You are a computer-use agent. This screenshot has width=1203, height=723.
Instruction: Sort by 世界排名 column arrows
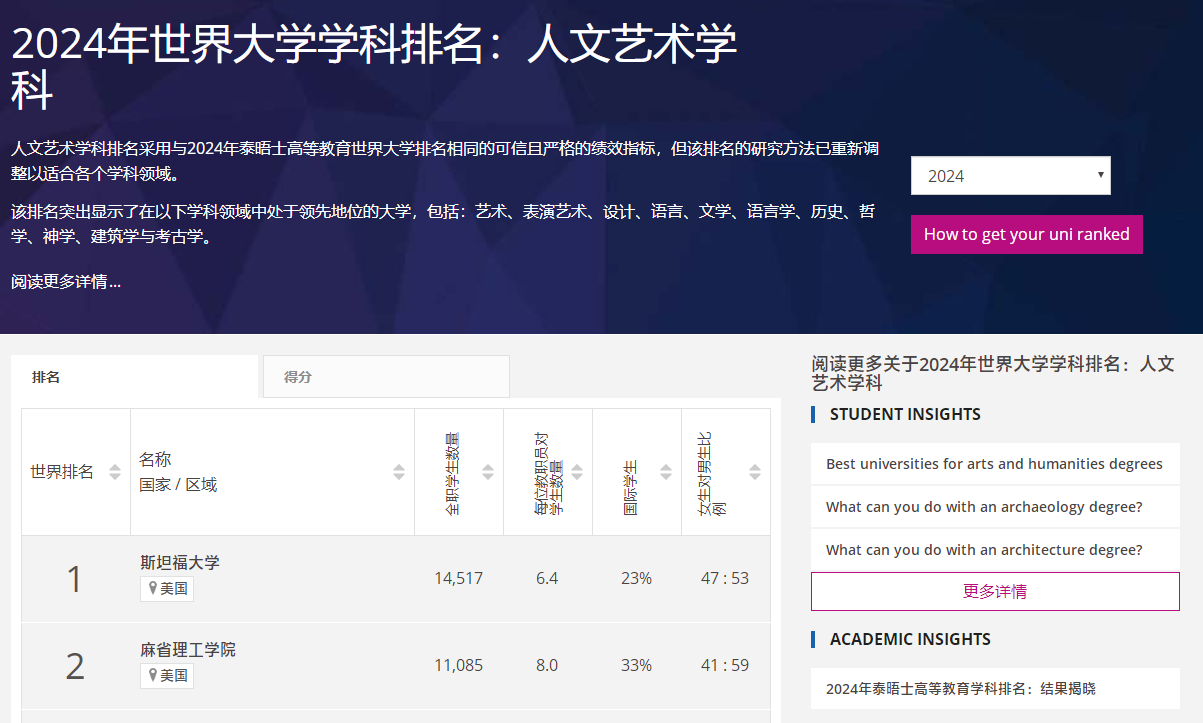click(x=115, y=472)
